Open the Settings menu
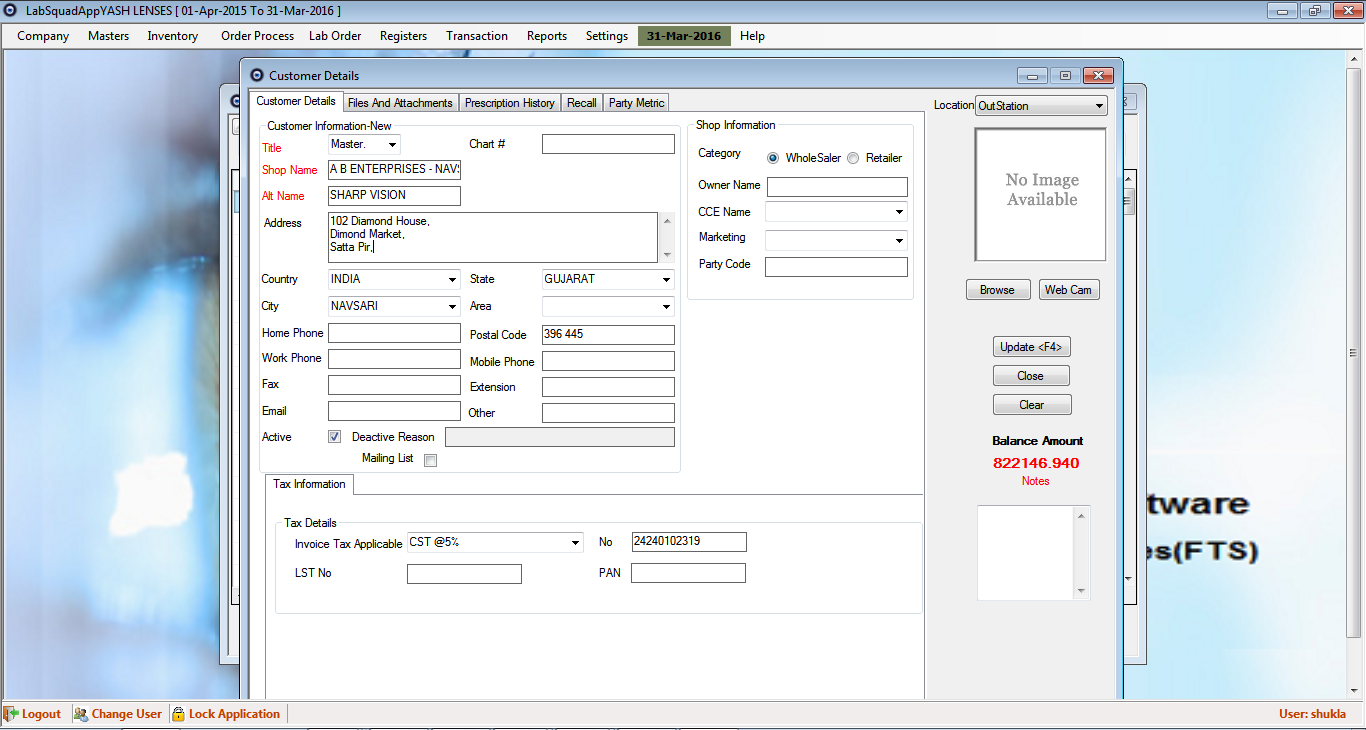Screen dimensions: 1366x730 tap(607, 36)
